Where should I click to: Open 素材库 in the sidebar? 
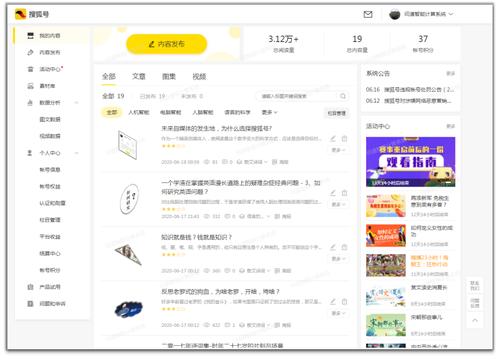[x=47, y=86]
